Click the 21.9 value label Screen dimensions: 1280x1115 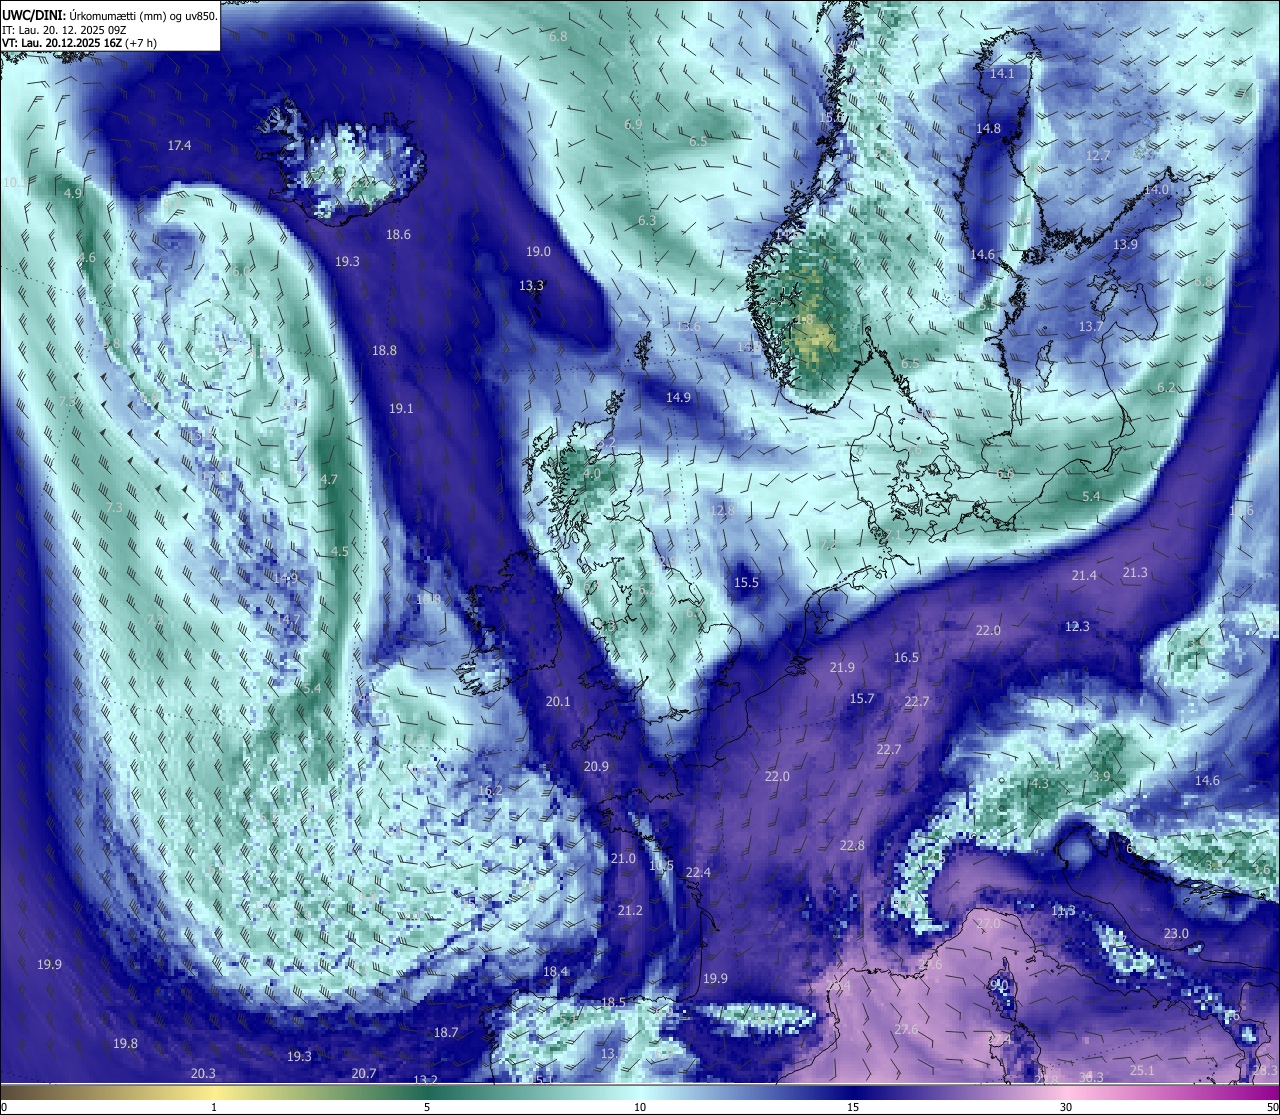click(842, 668)
